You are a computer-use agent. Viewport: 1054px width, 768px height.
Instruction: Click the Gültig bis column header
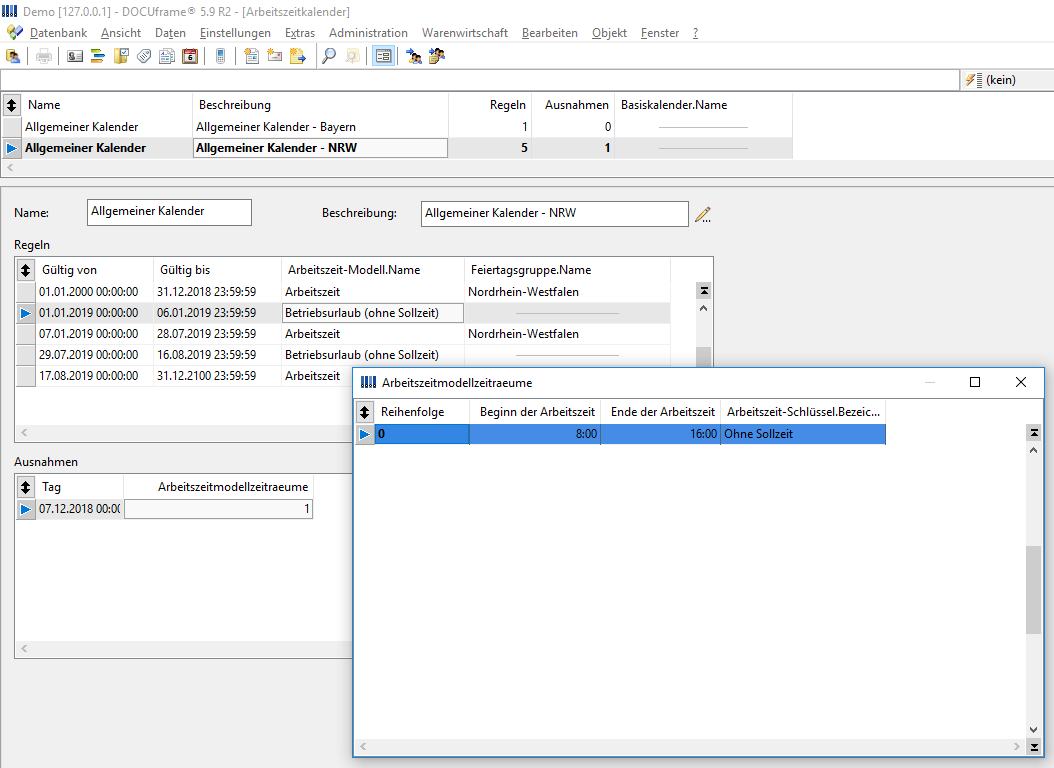(x=217, y=270)
